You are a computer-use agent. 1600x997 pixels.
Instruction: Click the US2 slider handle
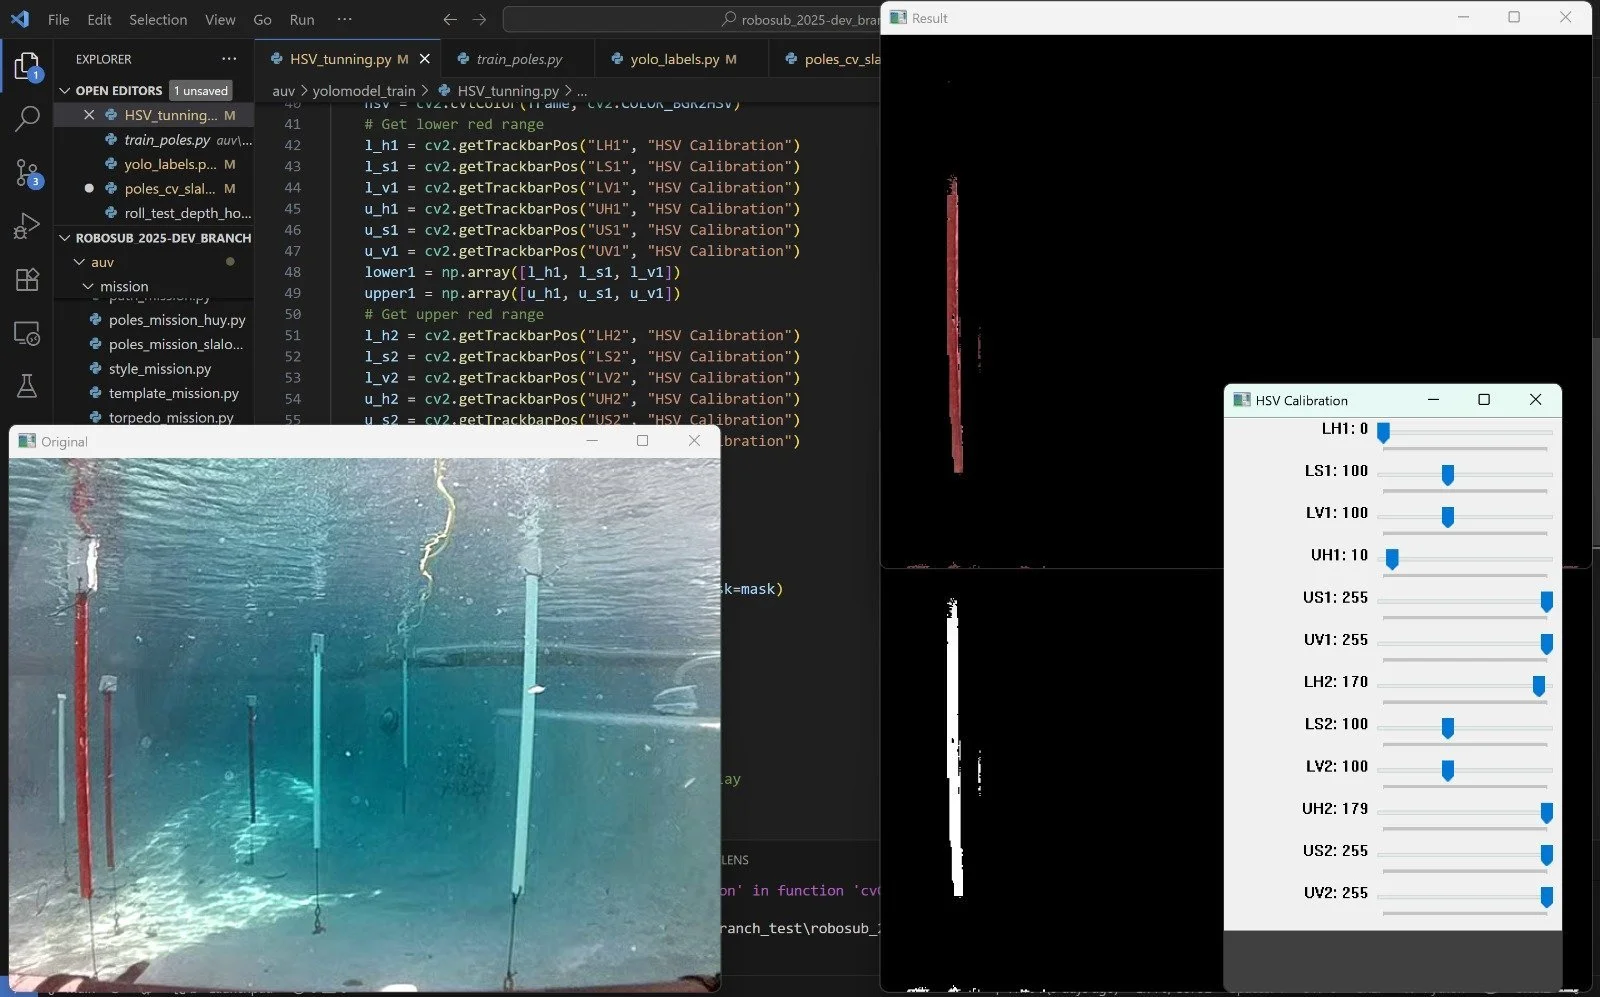click(x=1546, y=855)
